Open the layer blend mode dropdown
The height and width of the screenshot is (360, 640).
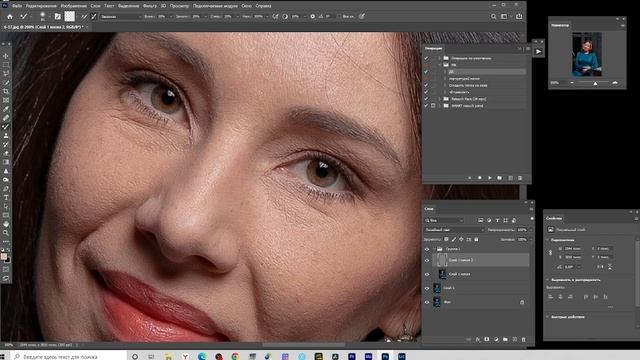[x=454, y=230]
